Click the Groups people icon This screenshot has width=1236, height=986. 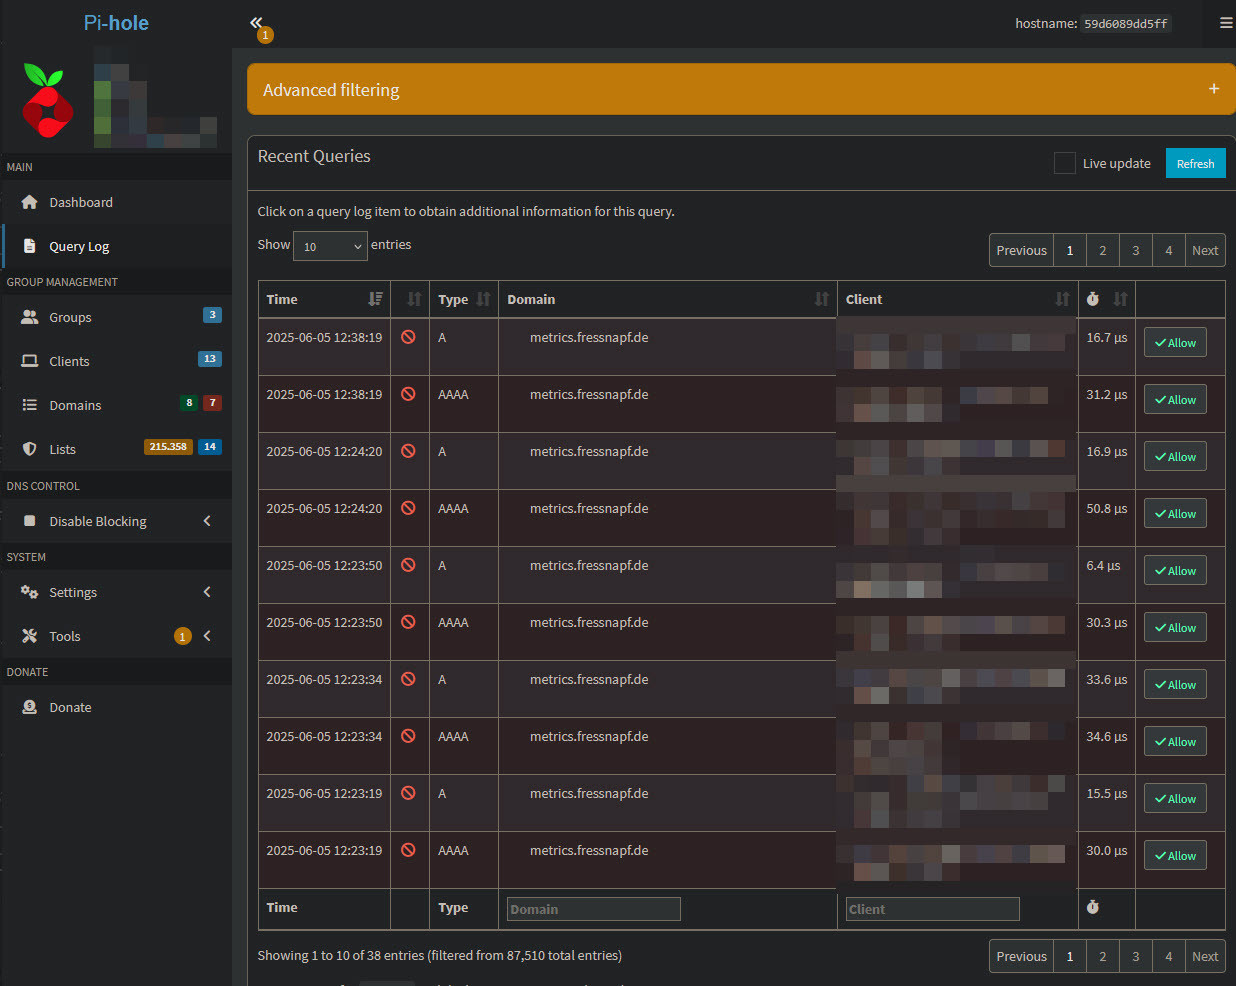pyautogui.click(x=29, y=317)
